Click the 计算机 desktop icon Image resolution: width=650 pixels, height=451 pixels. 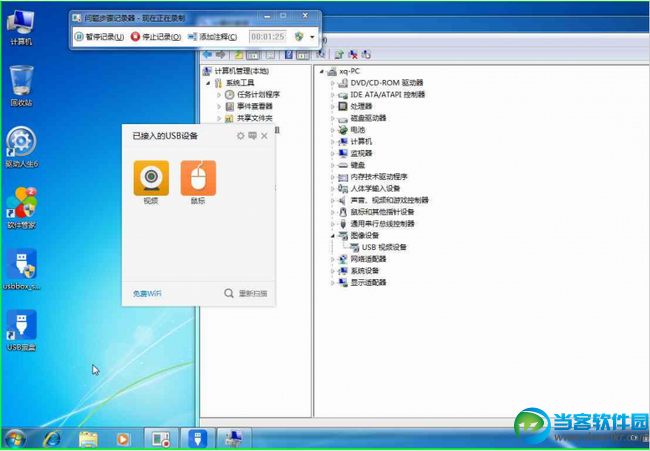click(21, 27)
